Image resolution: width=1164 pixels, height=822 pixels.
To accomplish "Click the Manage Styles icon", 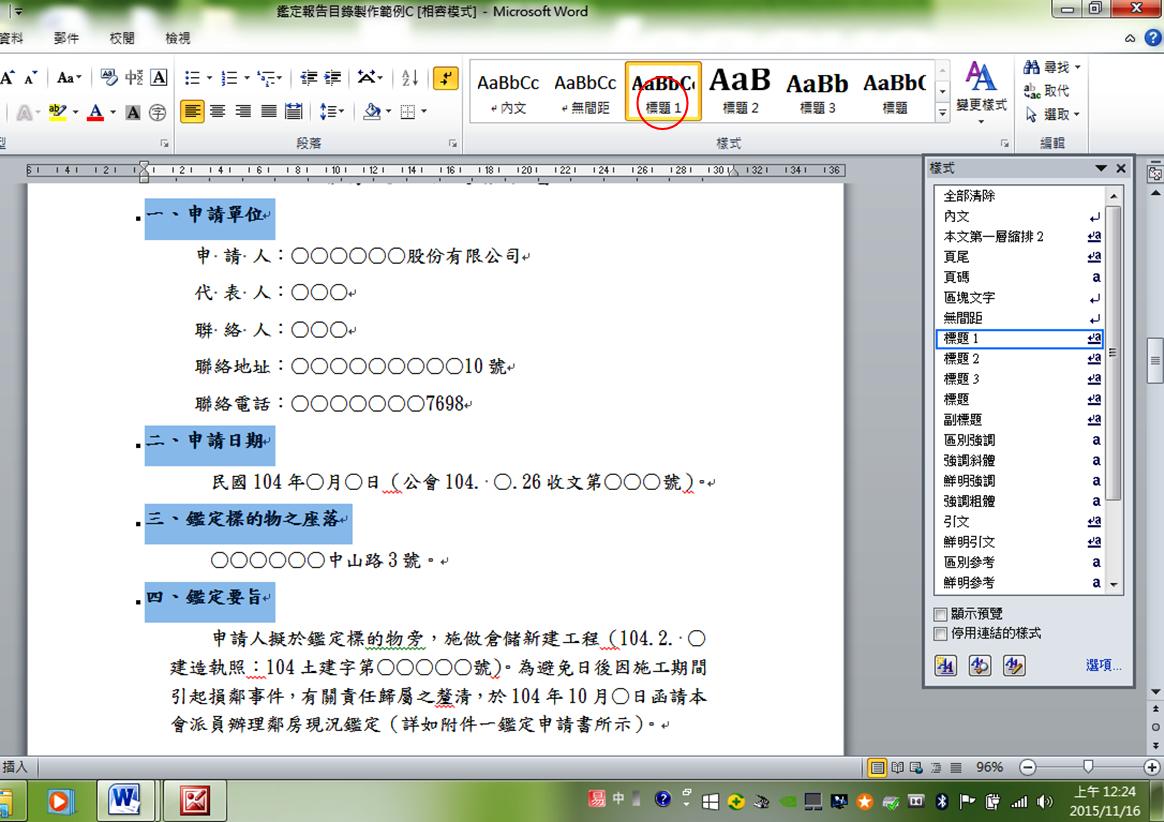I will [1014, 666].
